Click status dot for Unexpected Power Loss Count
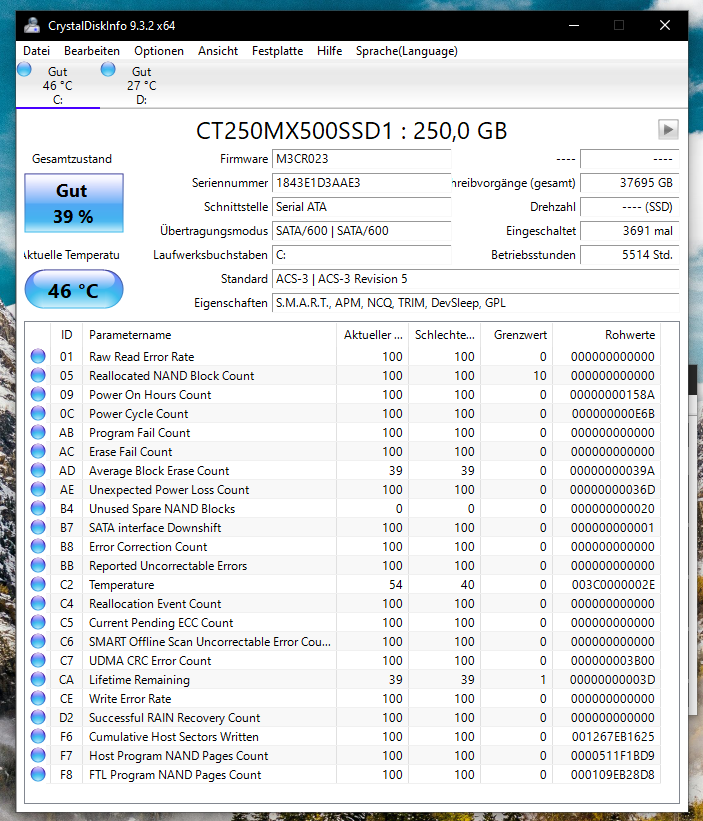 38,489
